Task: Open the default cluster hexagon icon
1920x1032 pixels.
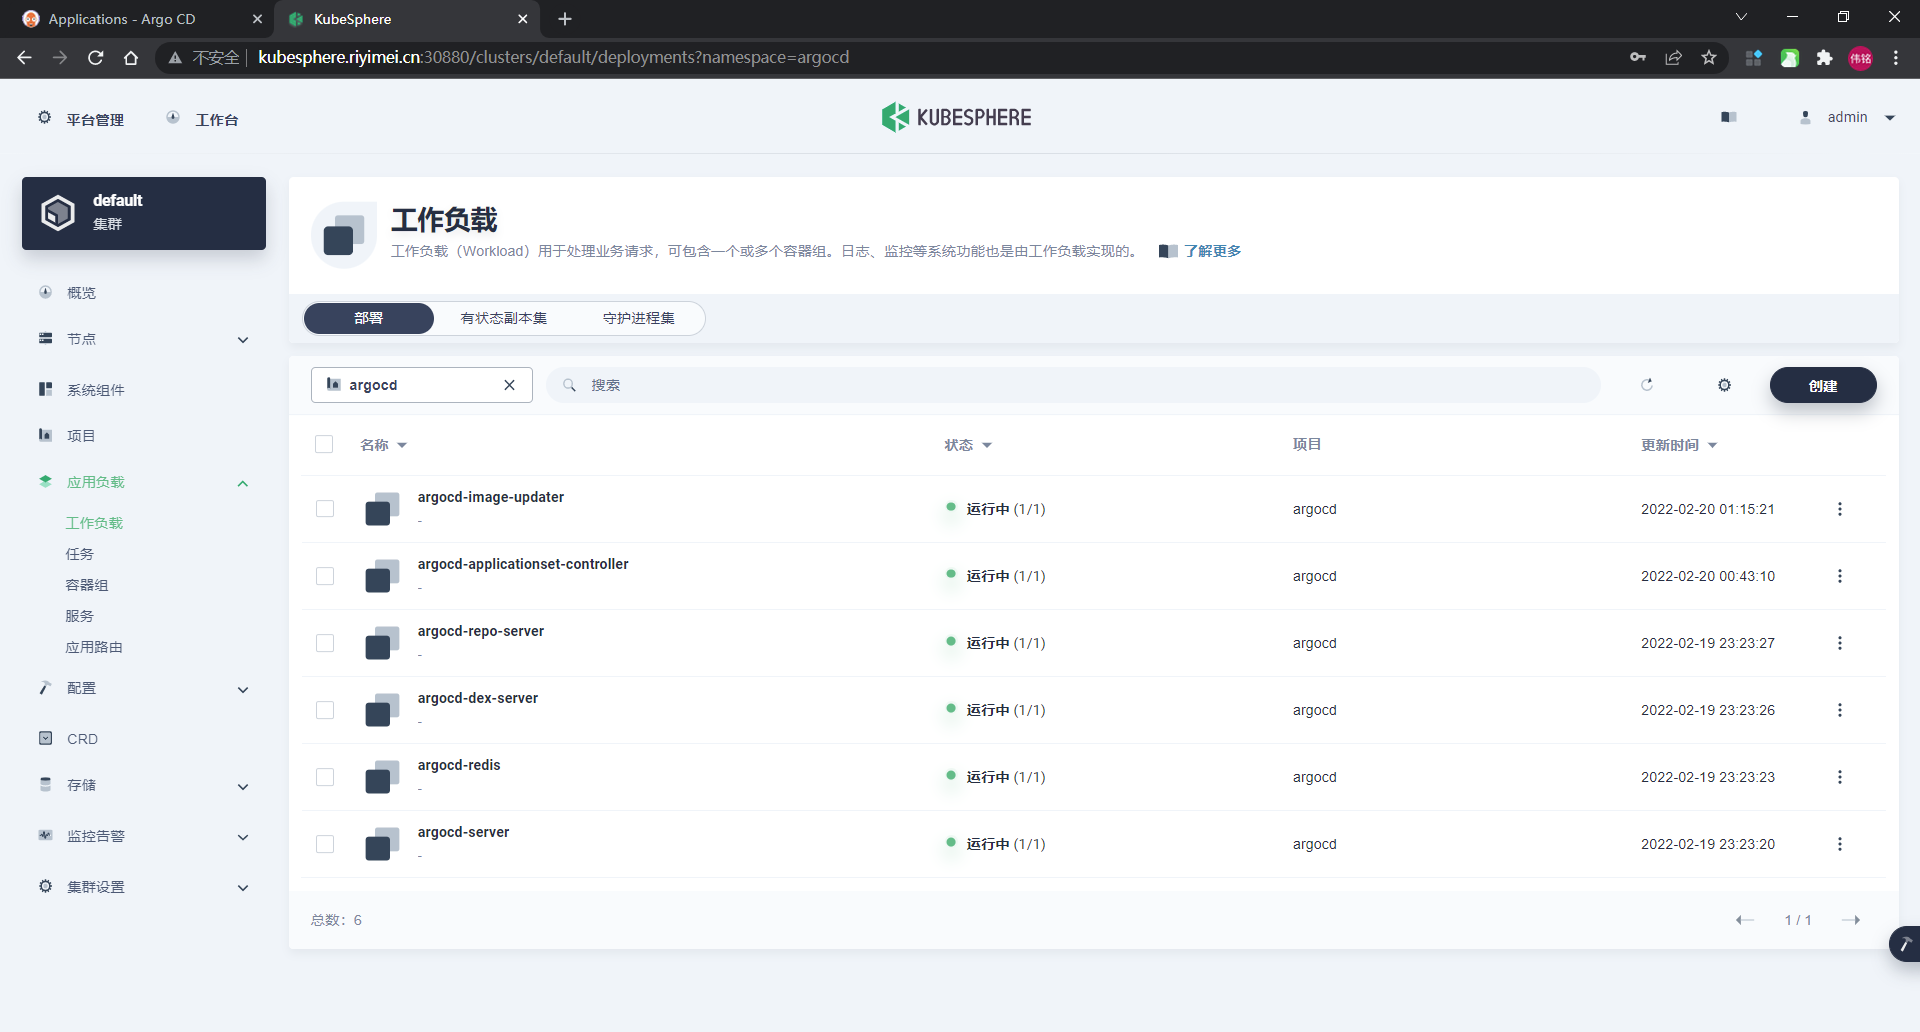Action: click(58, 213)
